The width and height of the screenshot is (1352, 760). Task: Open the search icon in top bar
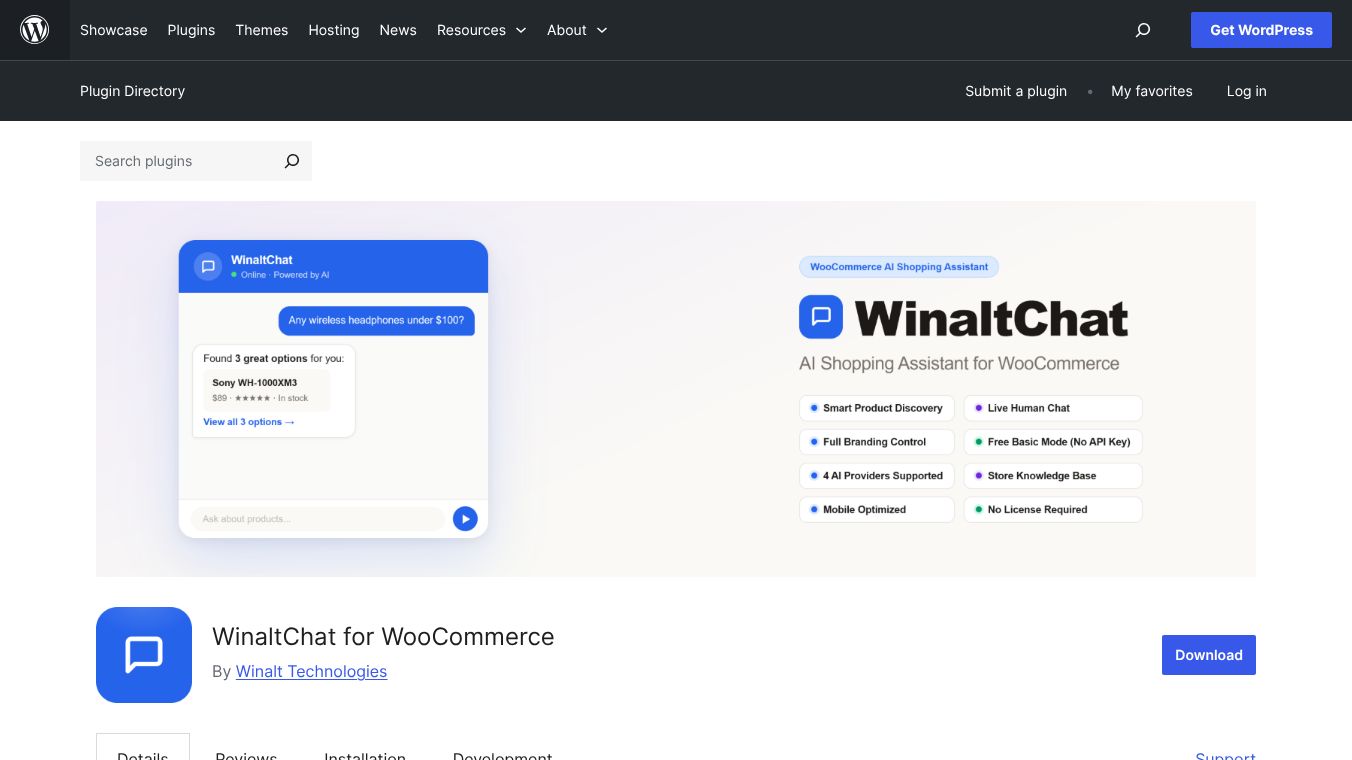point(1143,30)
